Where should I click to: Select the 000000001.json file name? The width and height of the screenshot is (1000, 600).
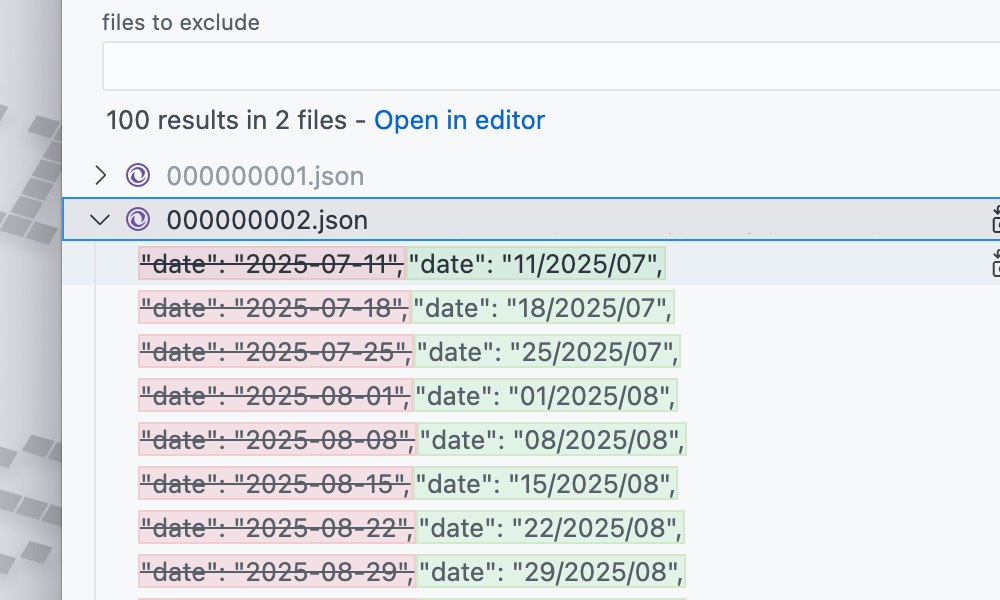(x=265, y=177)
